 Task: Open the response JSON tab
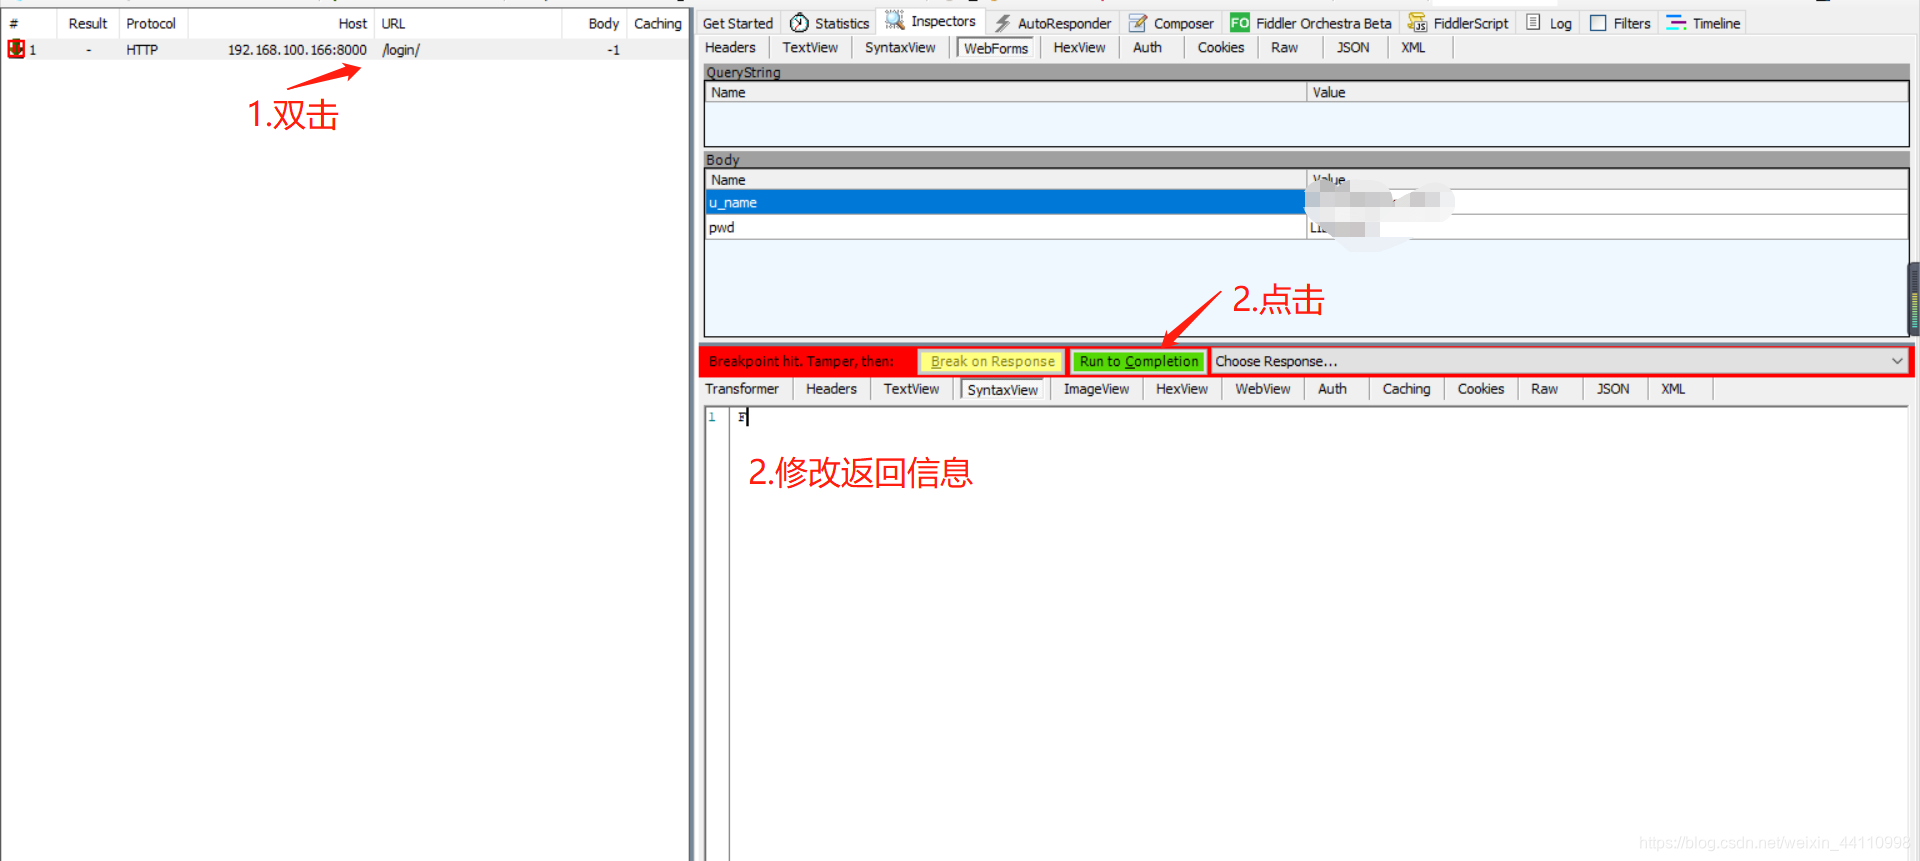pos(1612,389)
